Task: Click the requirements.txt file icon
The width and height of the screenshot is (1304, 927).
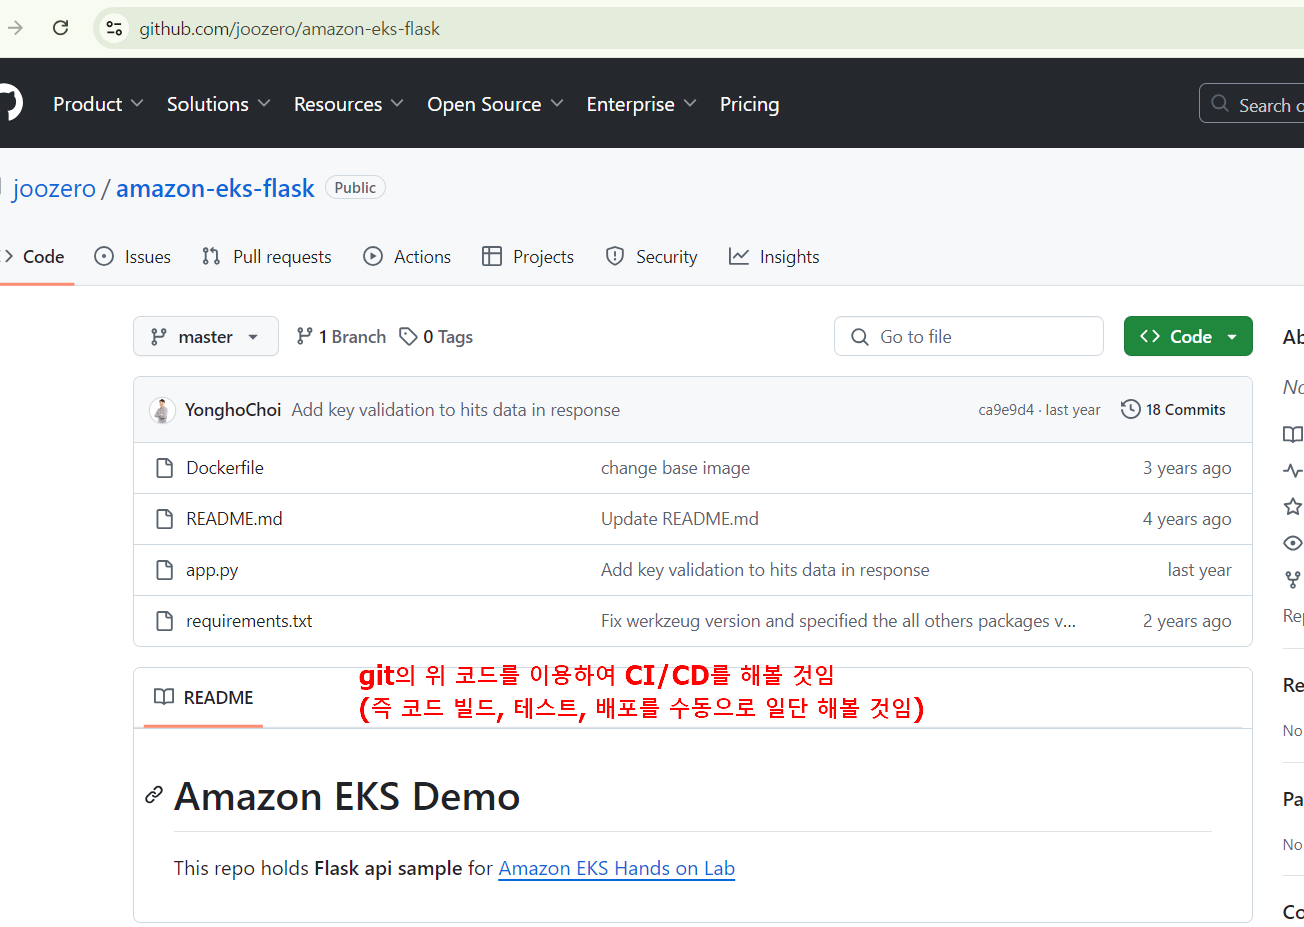Action: [165, 621]
